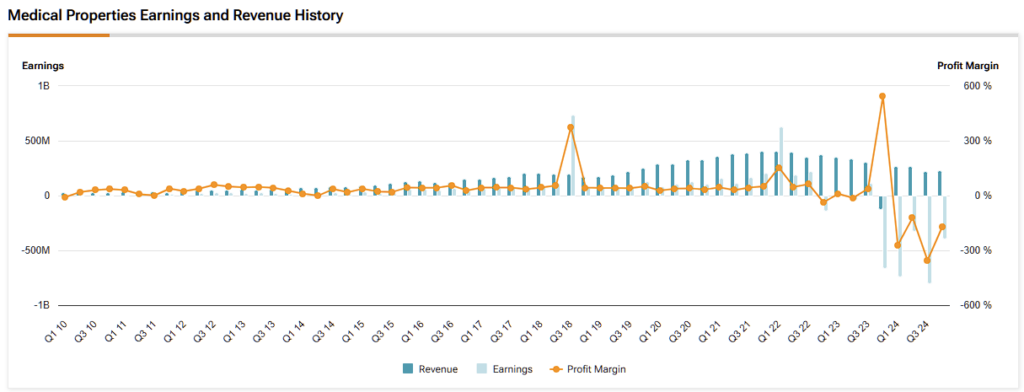1024x392 pixels.
Task: Click the tallest Earnings bar in 2018
Action: [x=573, y=155]
